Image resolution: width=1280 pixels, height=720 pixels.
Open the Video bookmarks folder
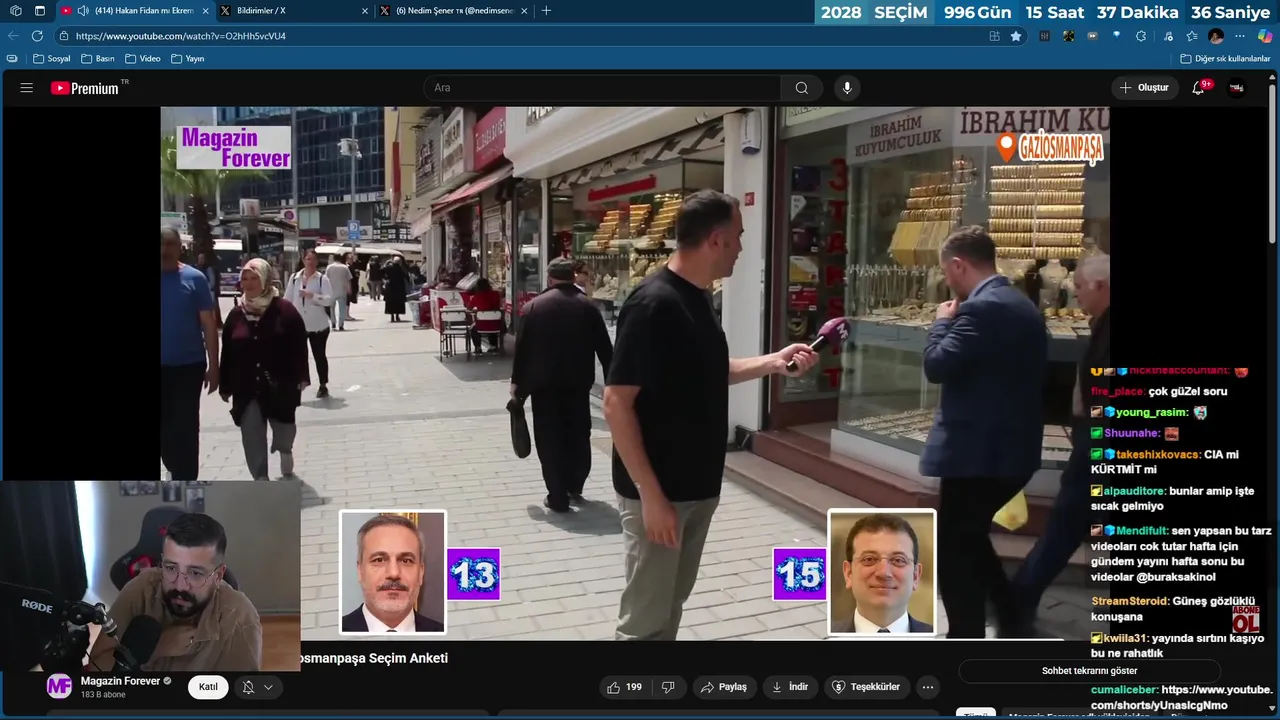(142, 59)
